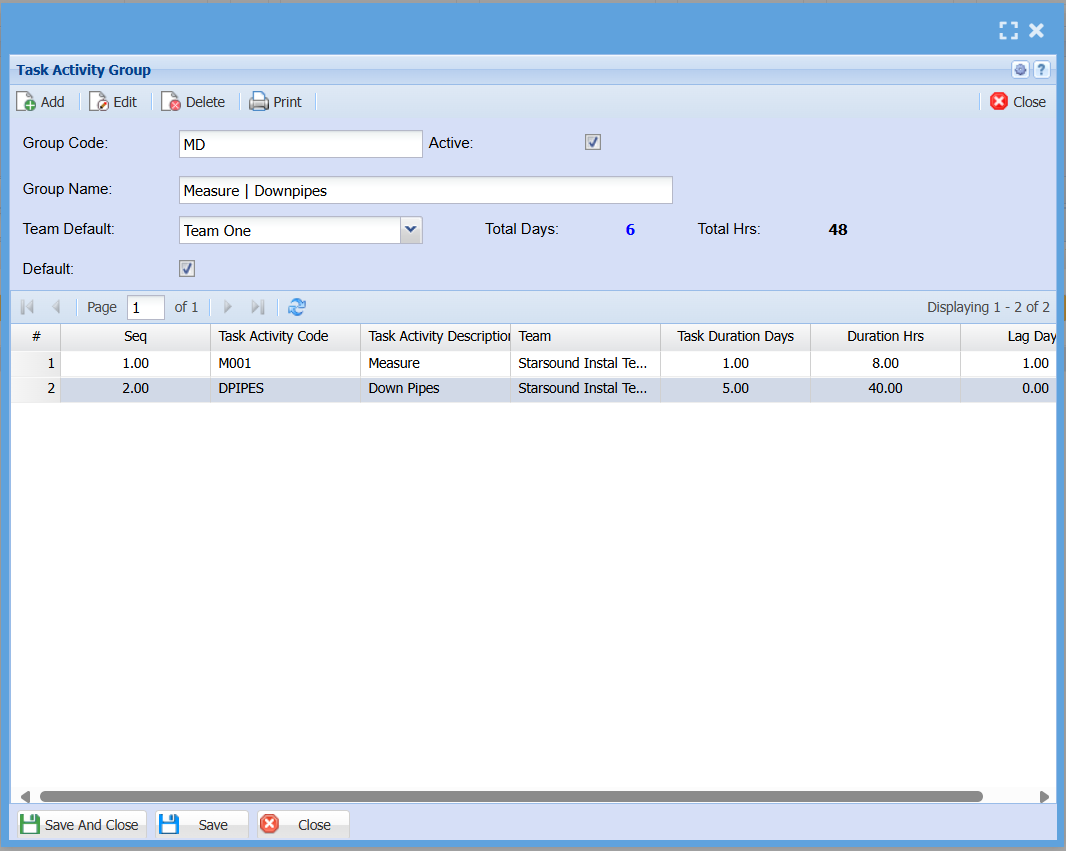This screenshot has width=1066, height=851.
Task: Jump to last page of grid
Action: [x=258, y=307]
